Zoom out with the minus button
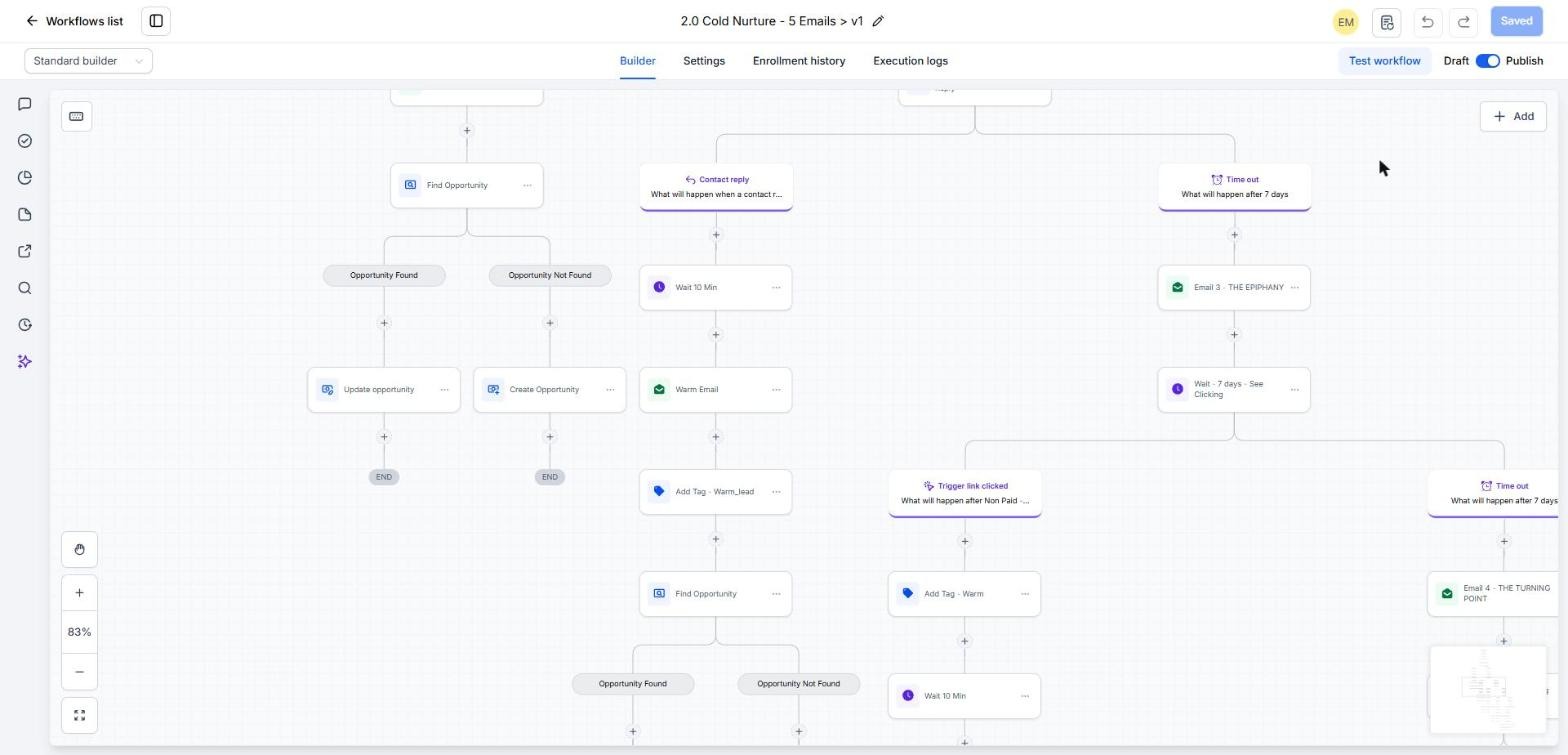Viewport: 1568px width, 755px height. tap(79, 671)
